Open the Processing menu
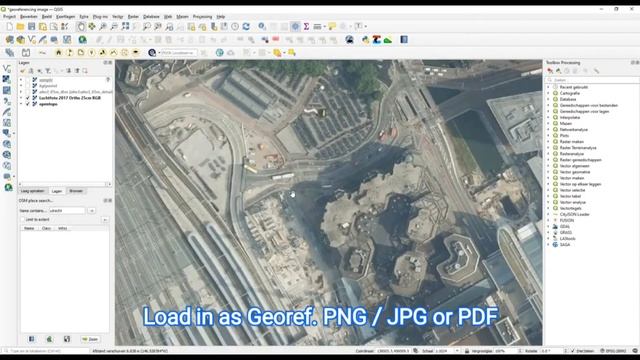The height and width of the screenshot is (360, 640). pos(202,17)
